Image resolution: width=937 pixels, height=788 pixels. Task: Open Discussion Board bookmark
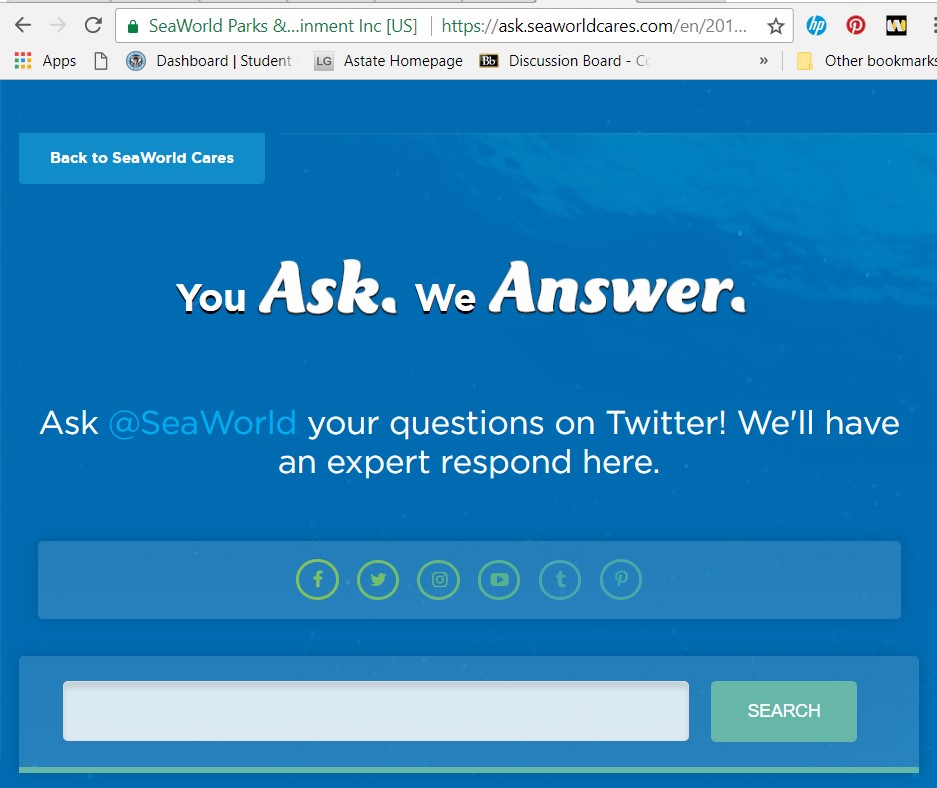tap(565, 60)
